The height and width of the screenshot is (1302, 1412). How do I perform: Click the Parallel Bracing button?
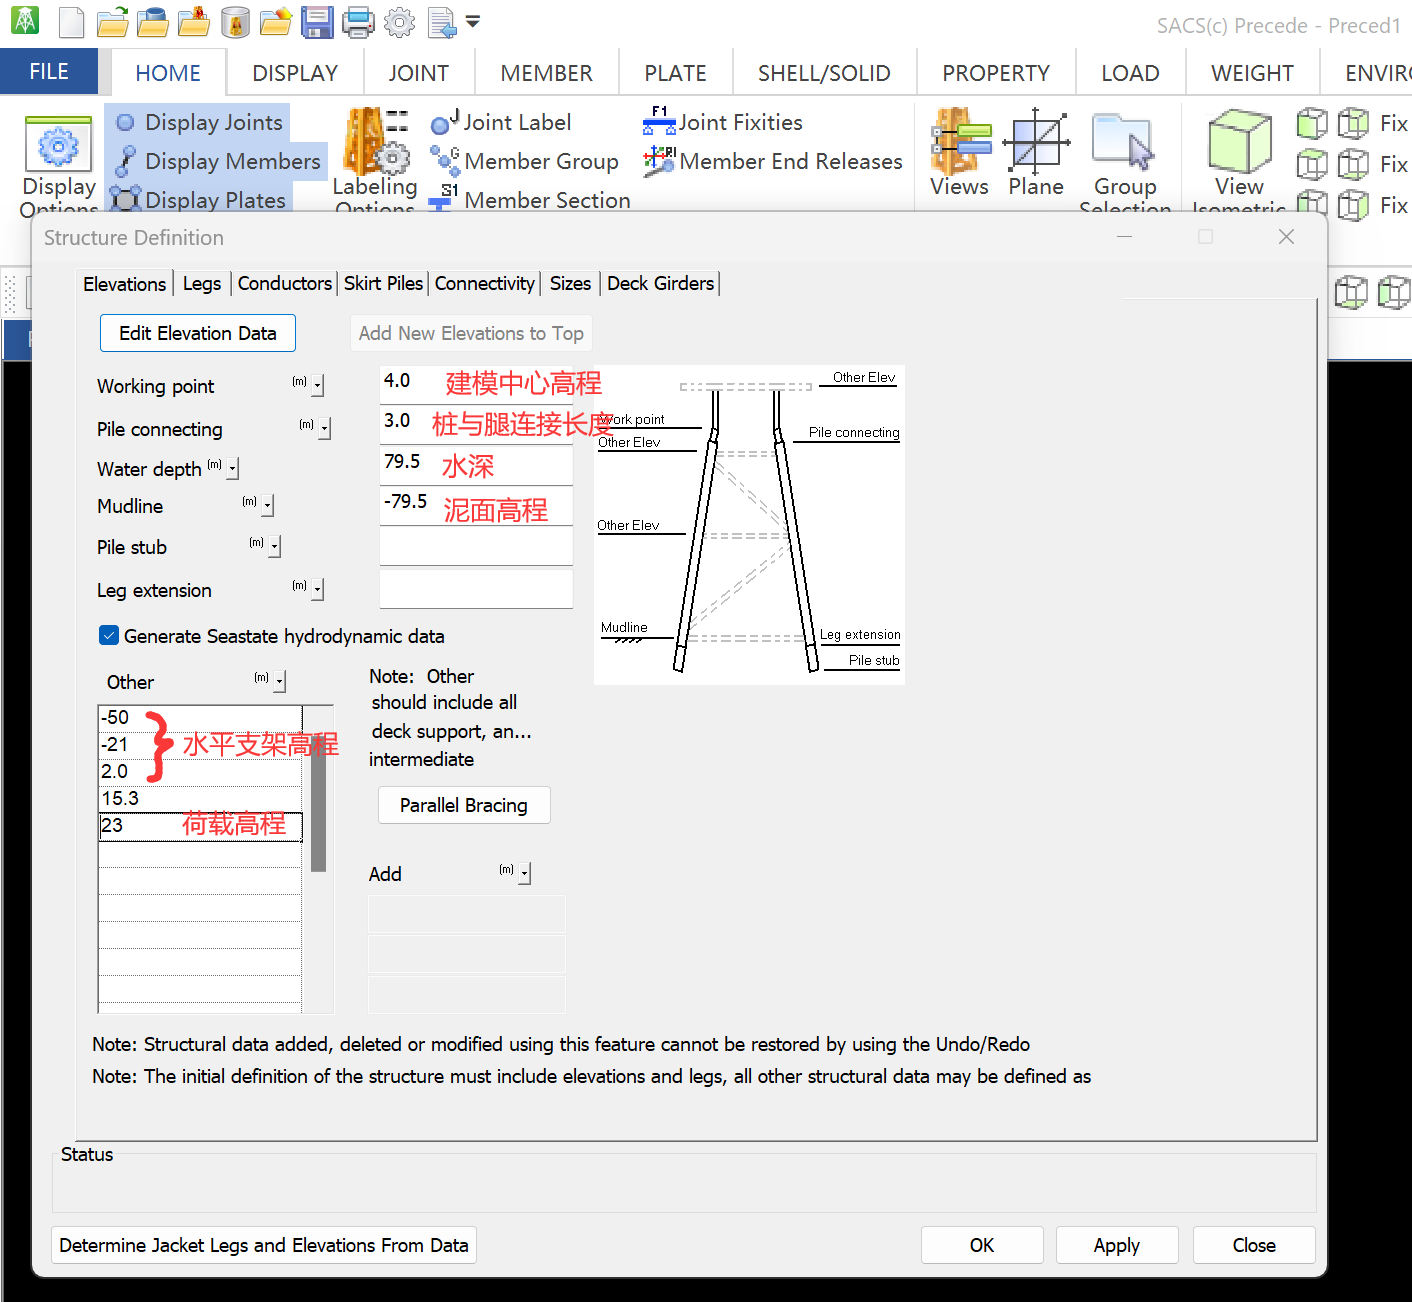tap(464, 805)
